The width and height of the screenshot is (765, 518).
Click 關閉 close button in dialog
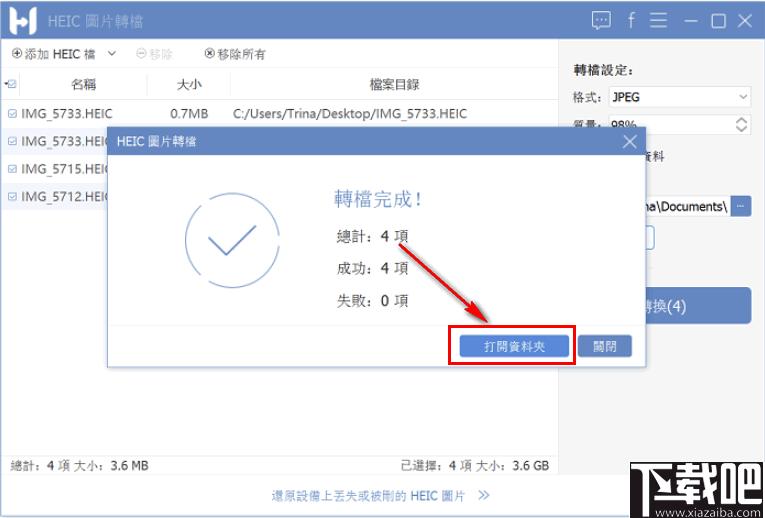tap(605, 346)
